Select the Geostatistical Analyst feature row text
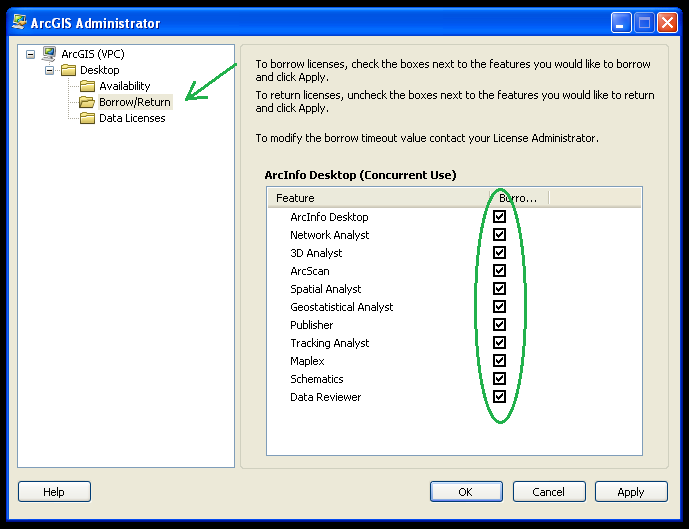 point(341,307)
